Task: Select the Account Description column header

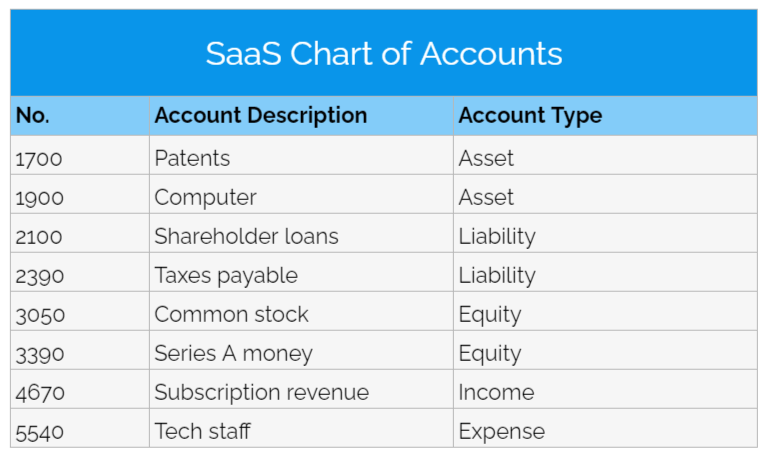Action: (260, 116)
